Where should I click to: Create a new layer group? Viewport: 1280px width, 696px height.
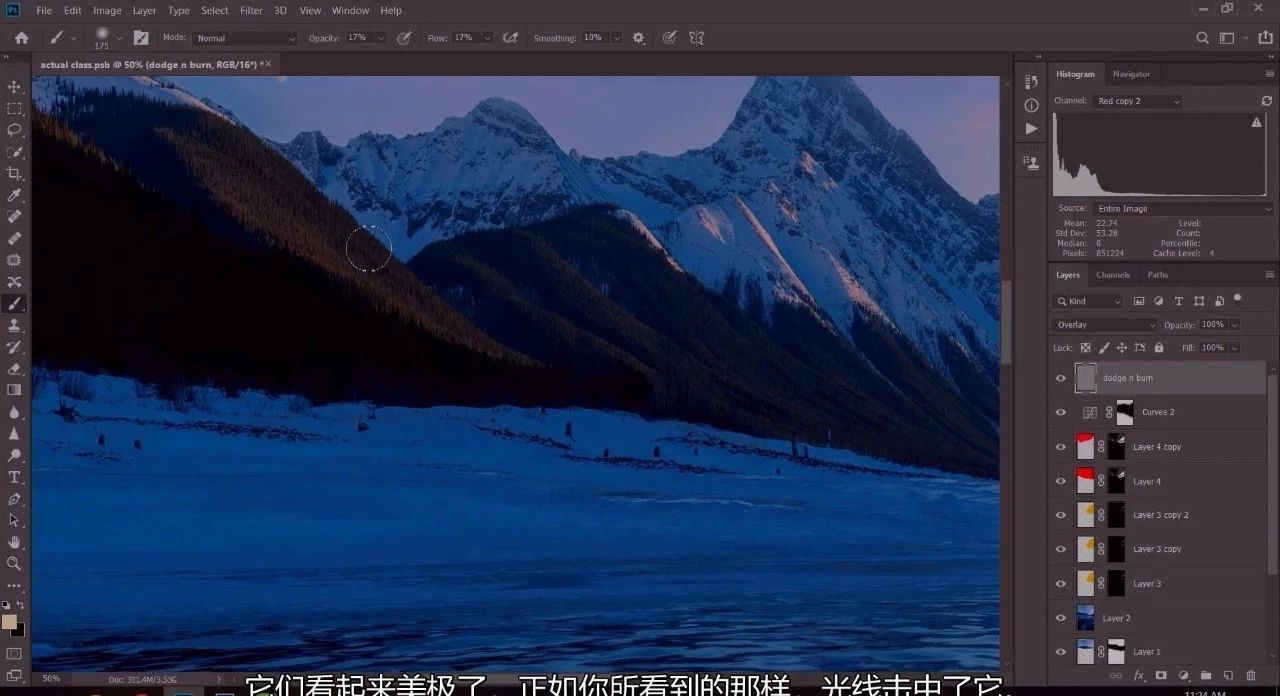[x=1206, y=676]
